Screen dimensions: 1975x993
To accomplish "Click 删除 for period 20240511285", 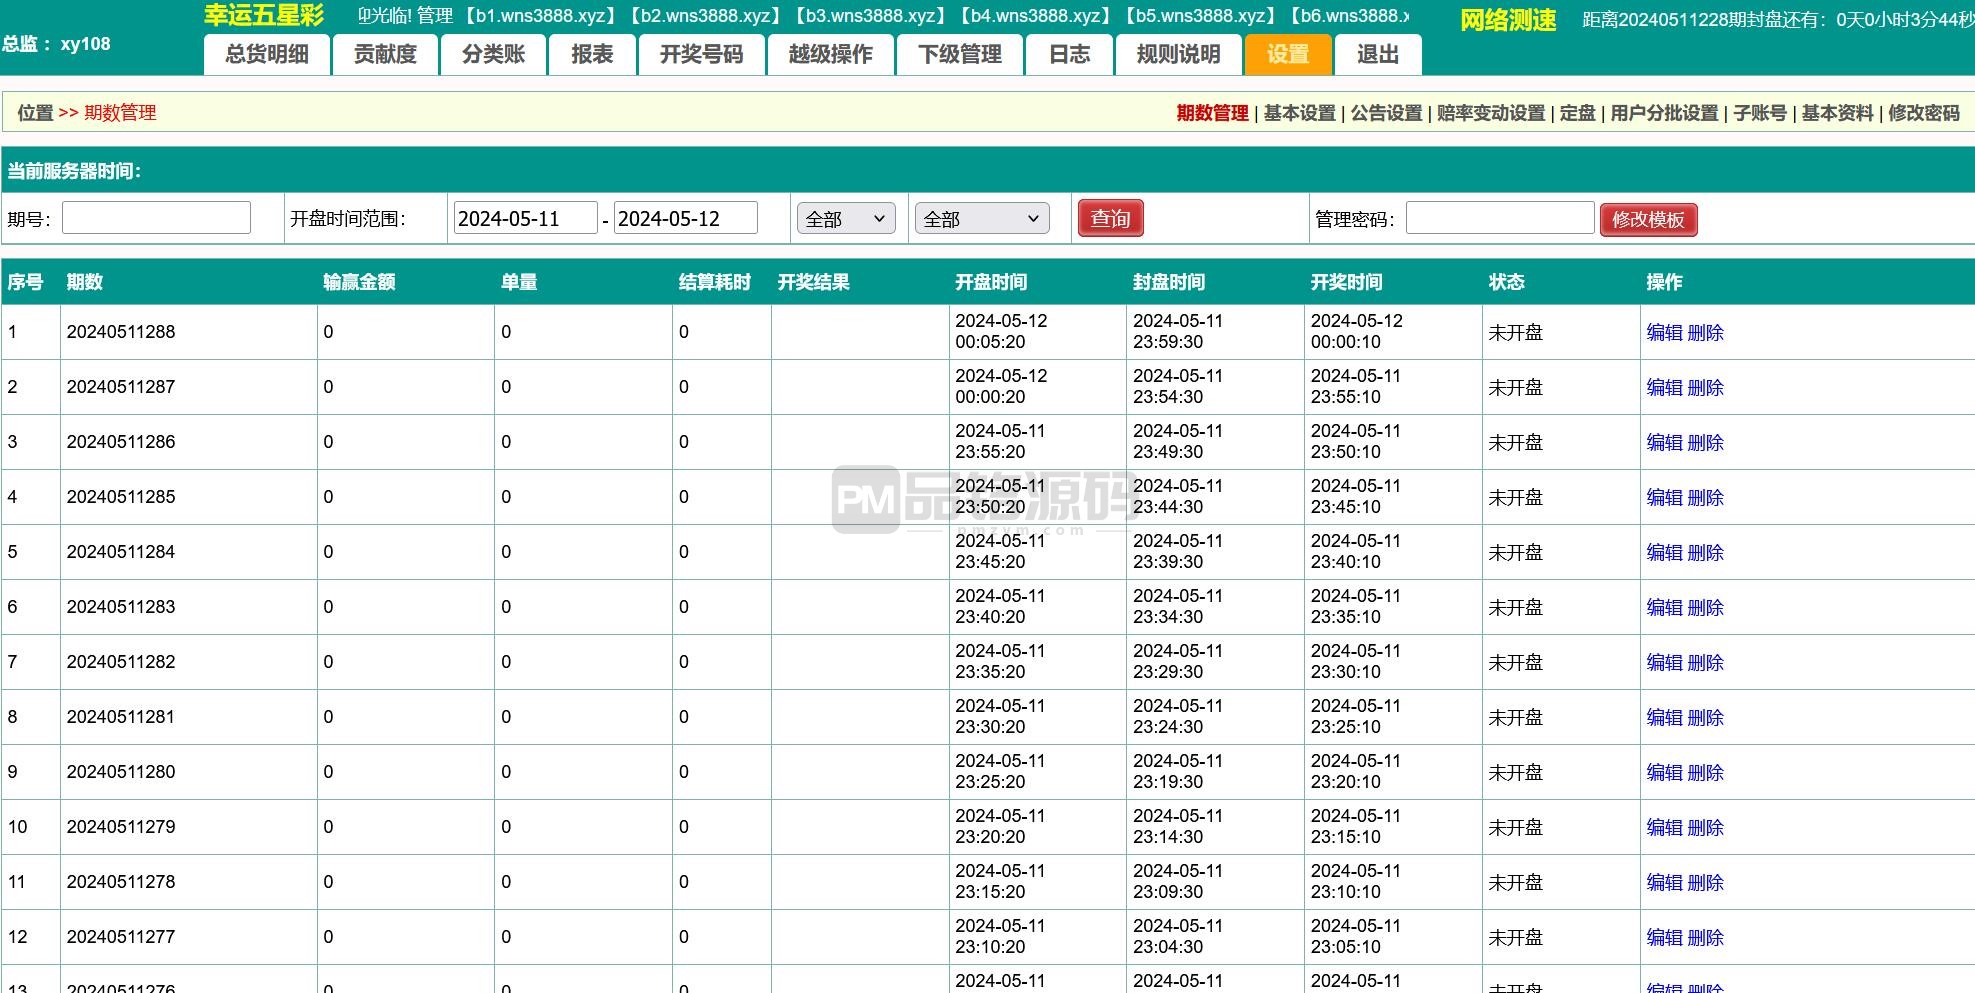I will [1705, 498].
